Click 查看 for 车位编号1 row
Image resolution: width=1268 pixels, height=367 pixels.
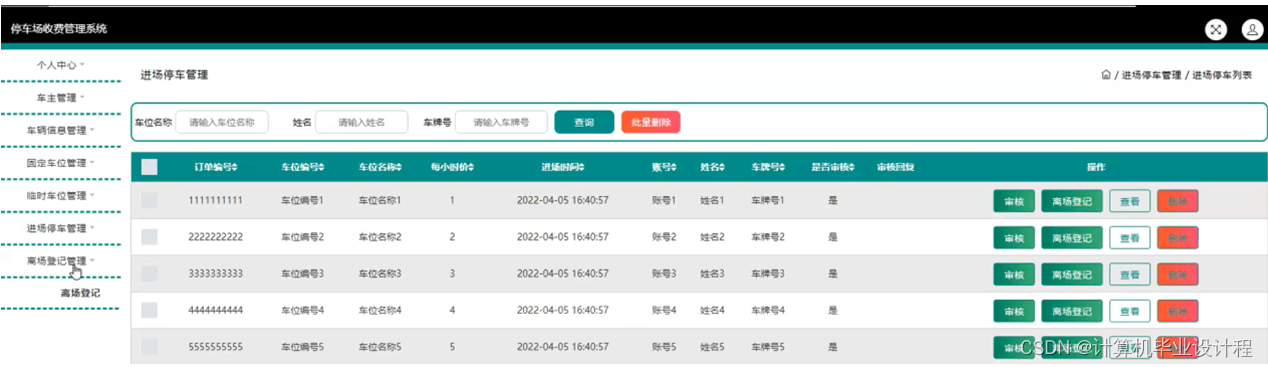pyautogui.click(x=1130, y=201)
